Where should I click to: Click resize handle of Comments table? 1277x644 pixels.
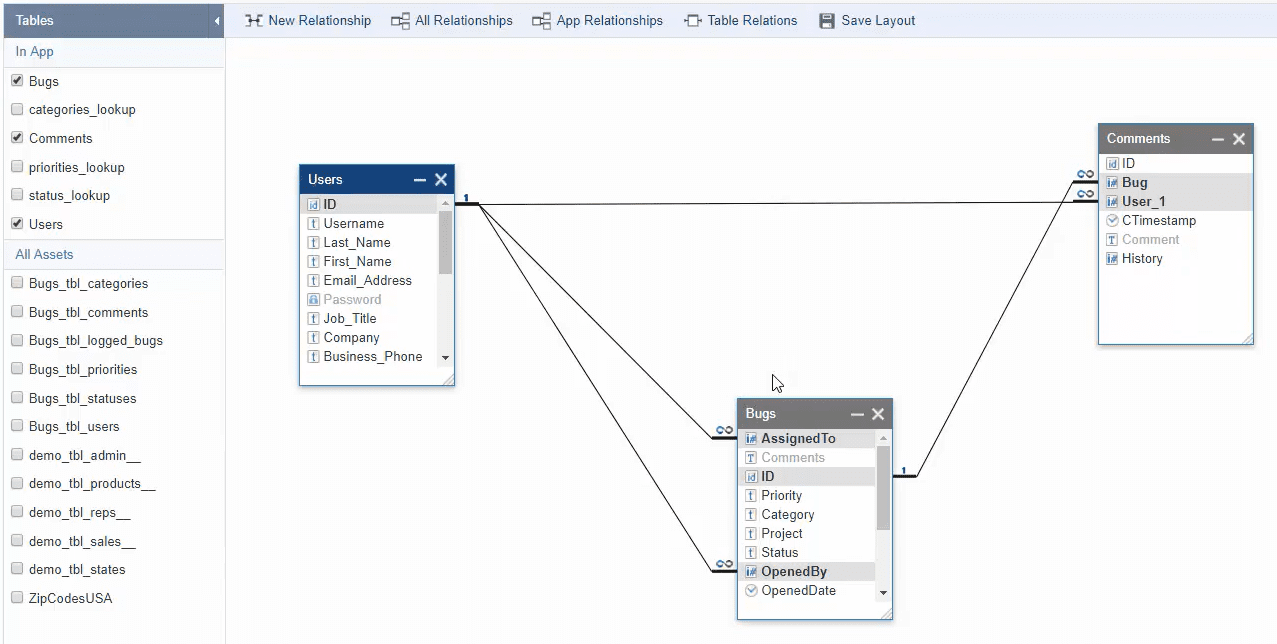click(x=1247, y=339)
